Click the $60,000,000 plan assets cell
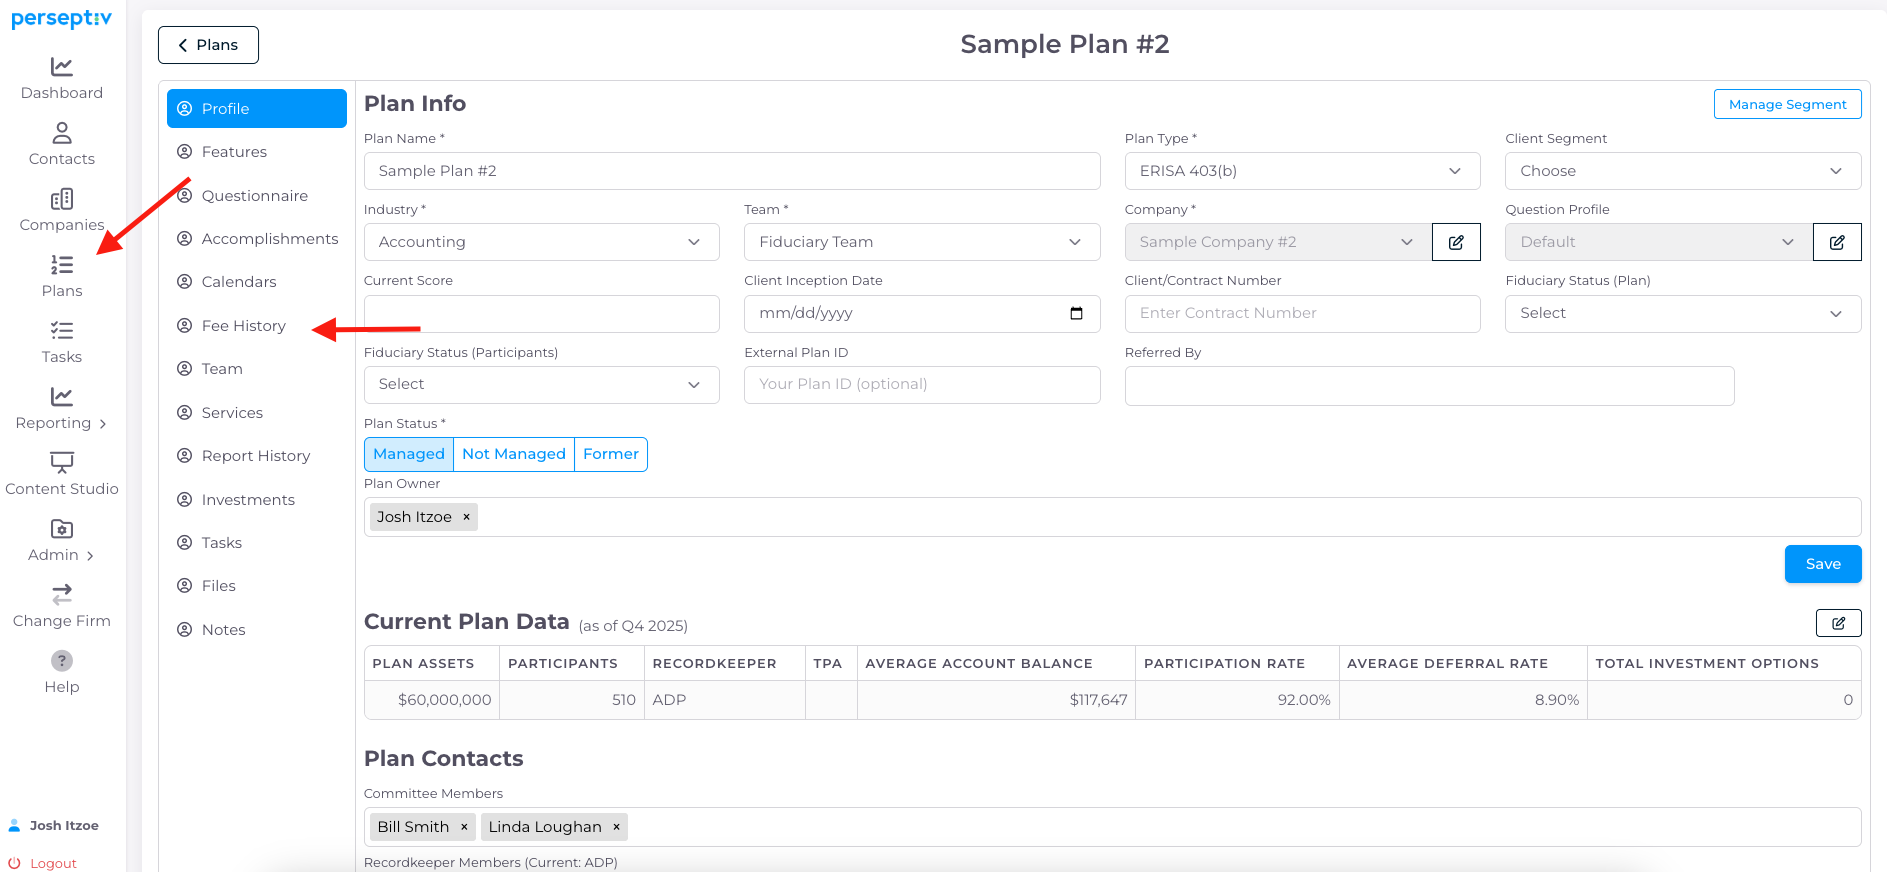 point(432,700)
